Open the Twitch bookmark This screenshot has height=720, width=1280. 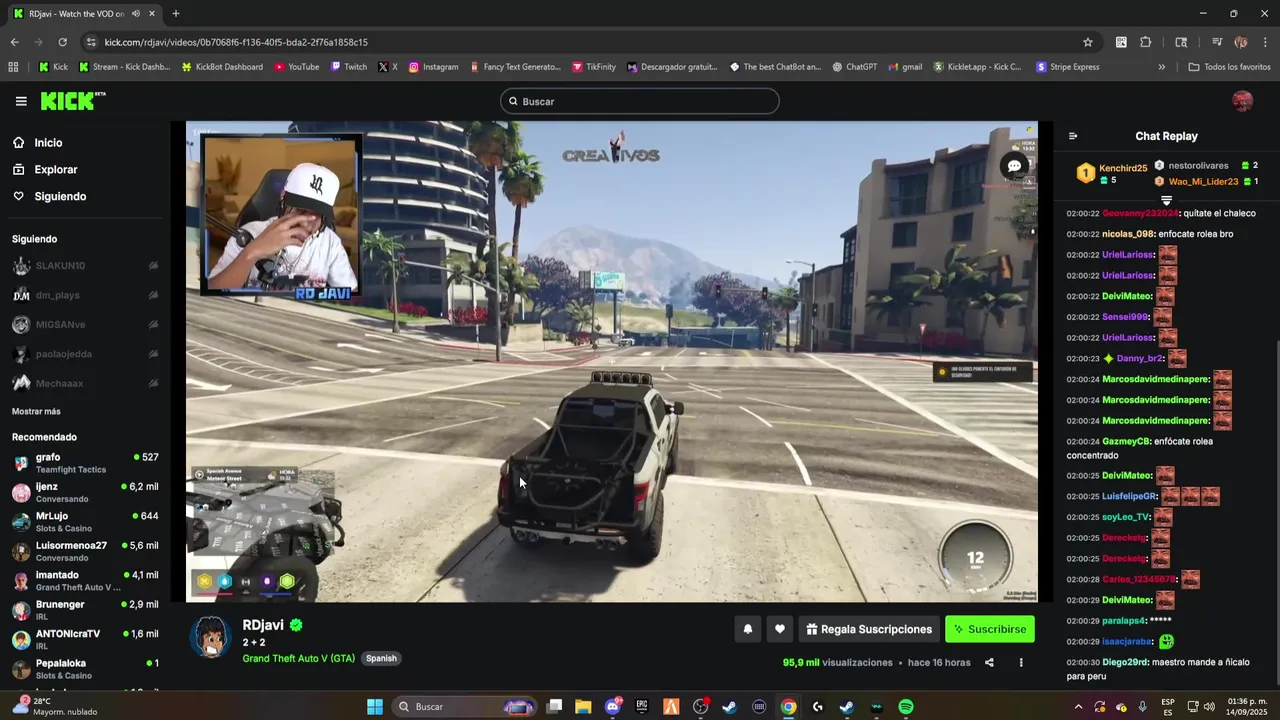tap(348, 67)
